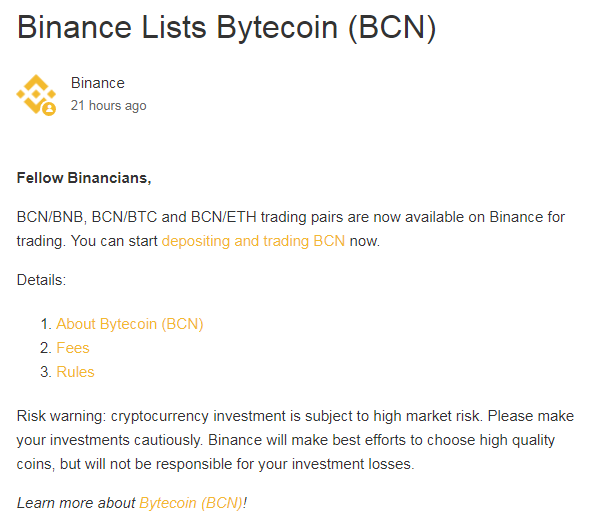Screen dimensions: 598x522
Task: Click the 'Details:' label
Action: point(41,280)
